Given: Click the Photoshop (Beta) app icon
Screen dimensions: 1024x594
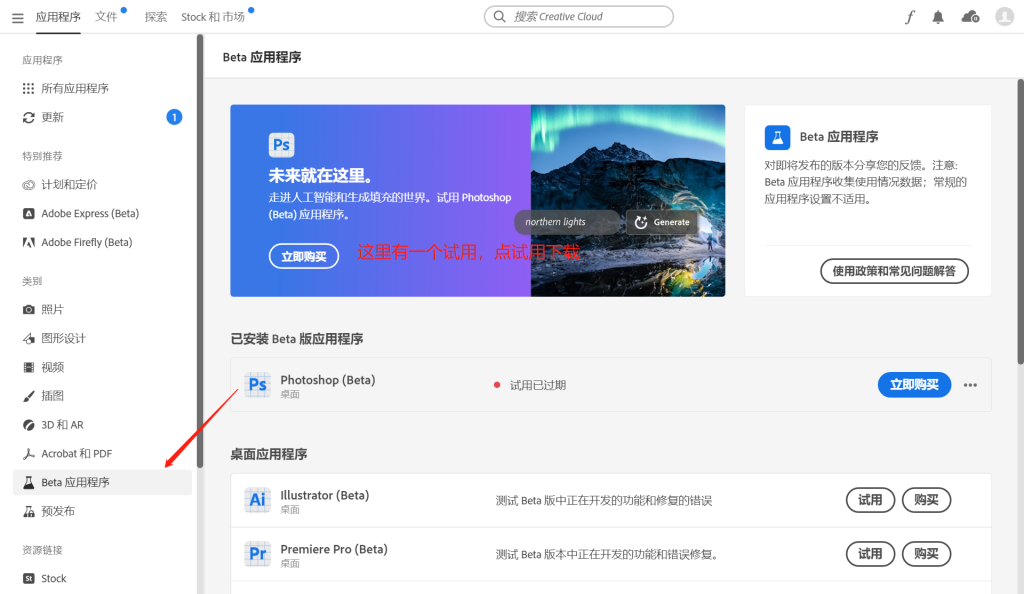Looking at the screenshot, I should point(258,384).
